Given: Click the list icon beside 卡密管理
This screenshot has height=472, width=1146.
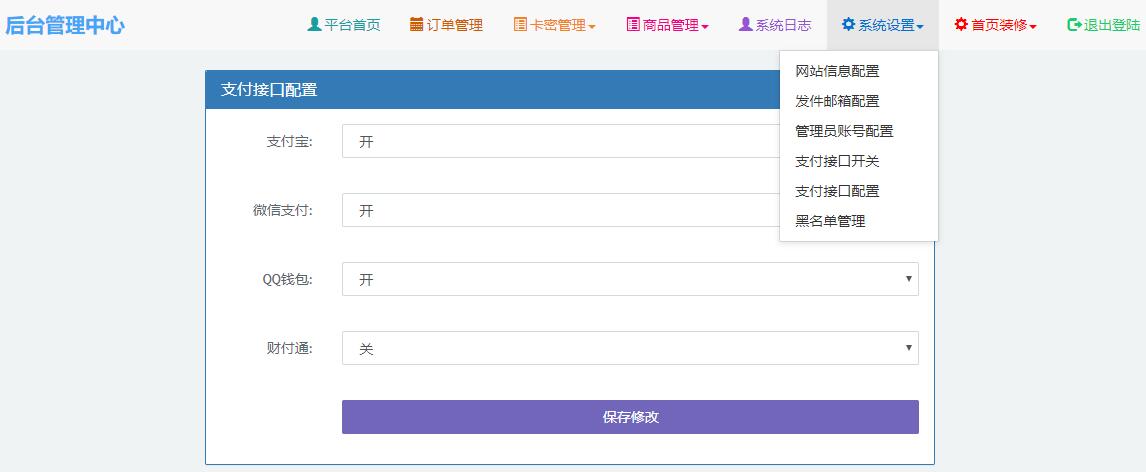Looking at the screenshot, I should tap(520, 24).
